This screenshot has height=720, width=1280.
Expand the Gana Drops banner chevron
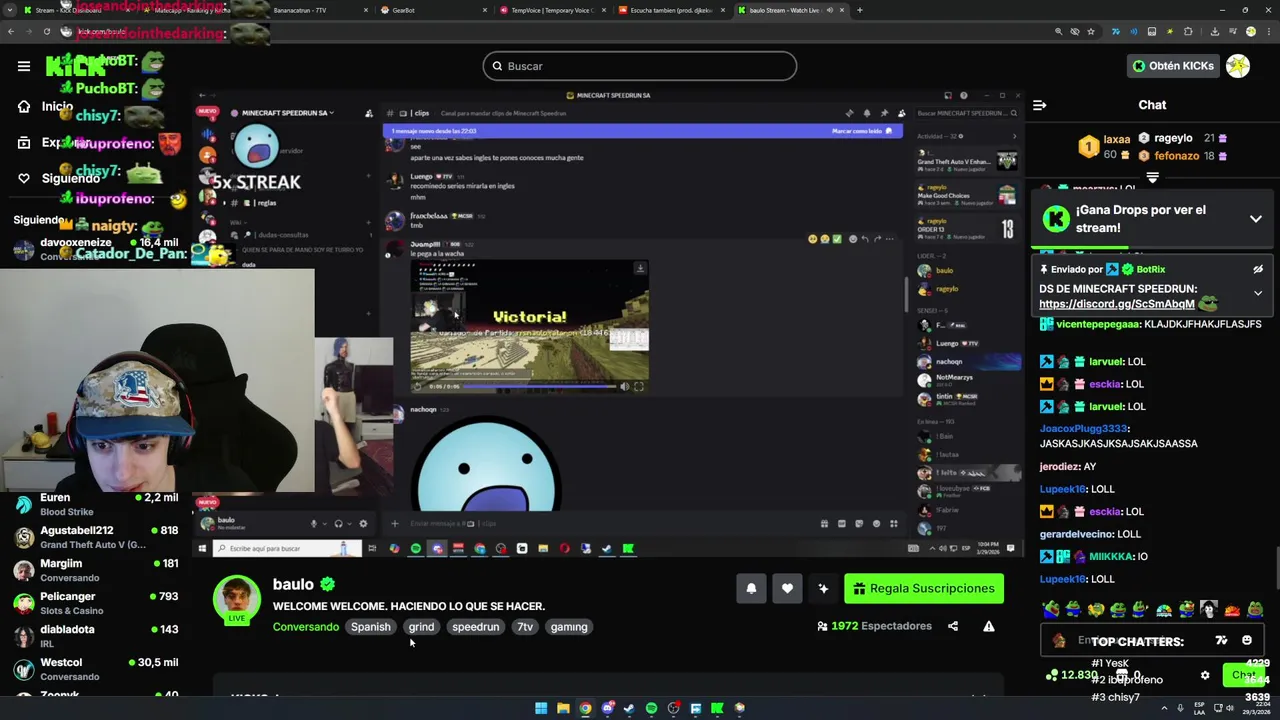click(1256, 219)
